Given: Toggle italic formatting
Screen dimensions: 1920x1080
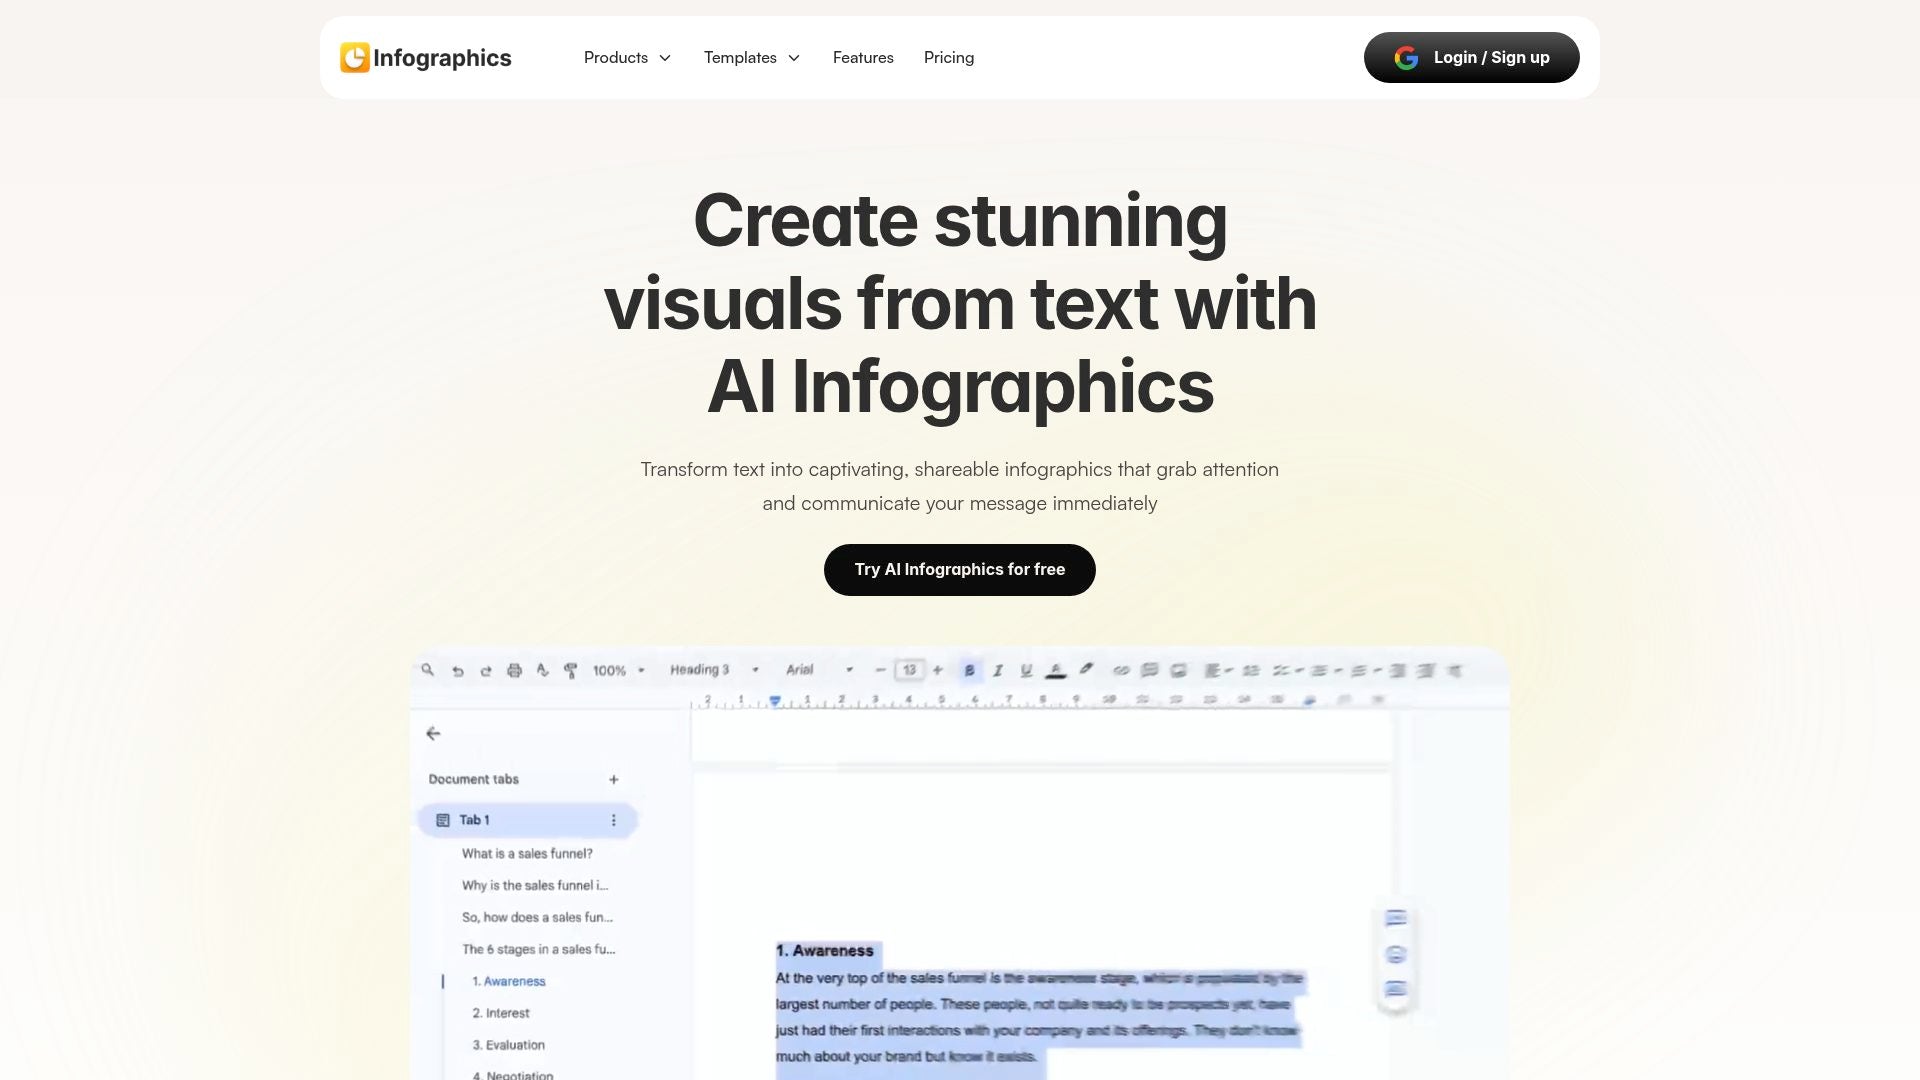Looking at the screenshot, I should pyautogui.click(x=997, y=670).
